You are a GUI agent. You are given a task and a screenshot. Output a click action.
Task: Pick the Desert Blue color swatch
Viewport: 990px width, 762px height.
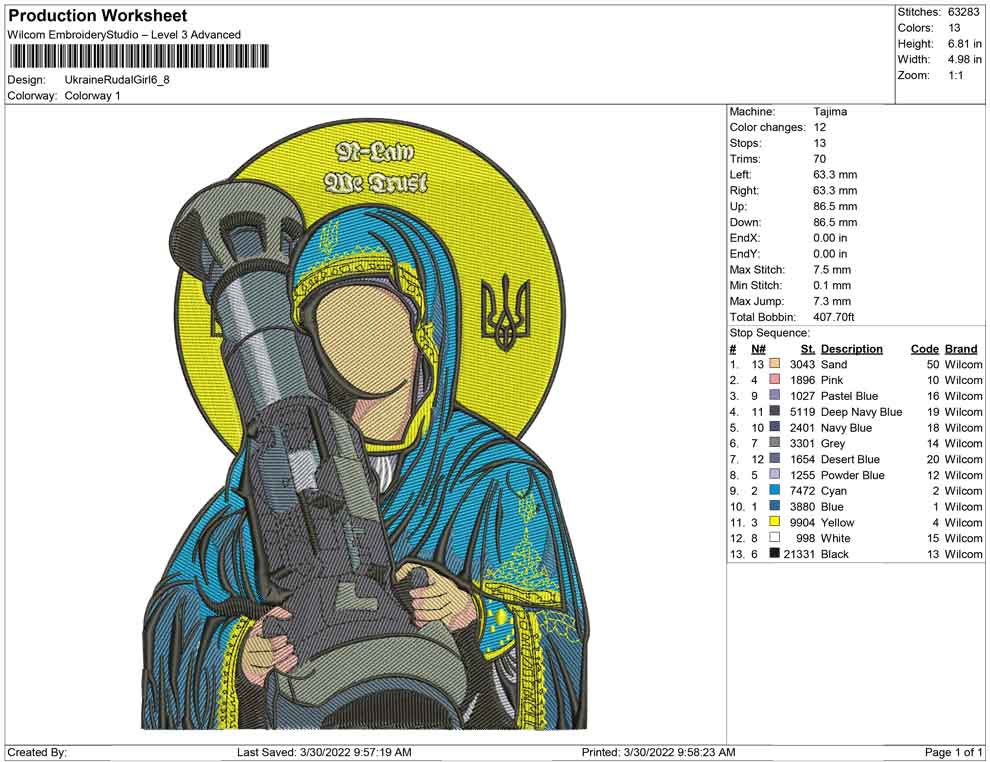(775, 458)
